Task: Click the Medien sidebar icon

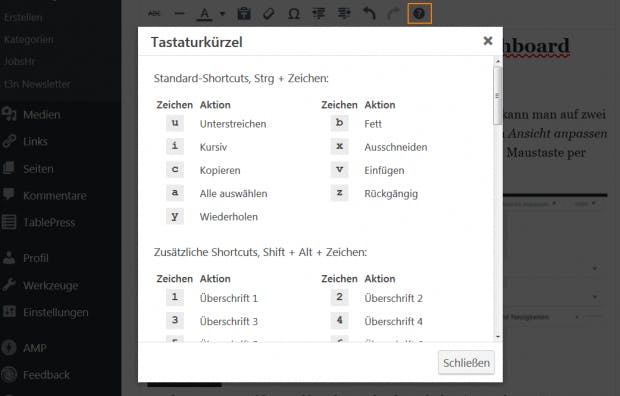Action: pyautogui.click(x=9, y=114)
